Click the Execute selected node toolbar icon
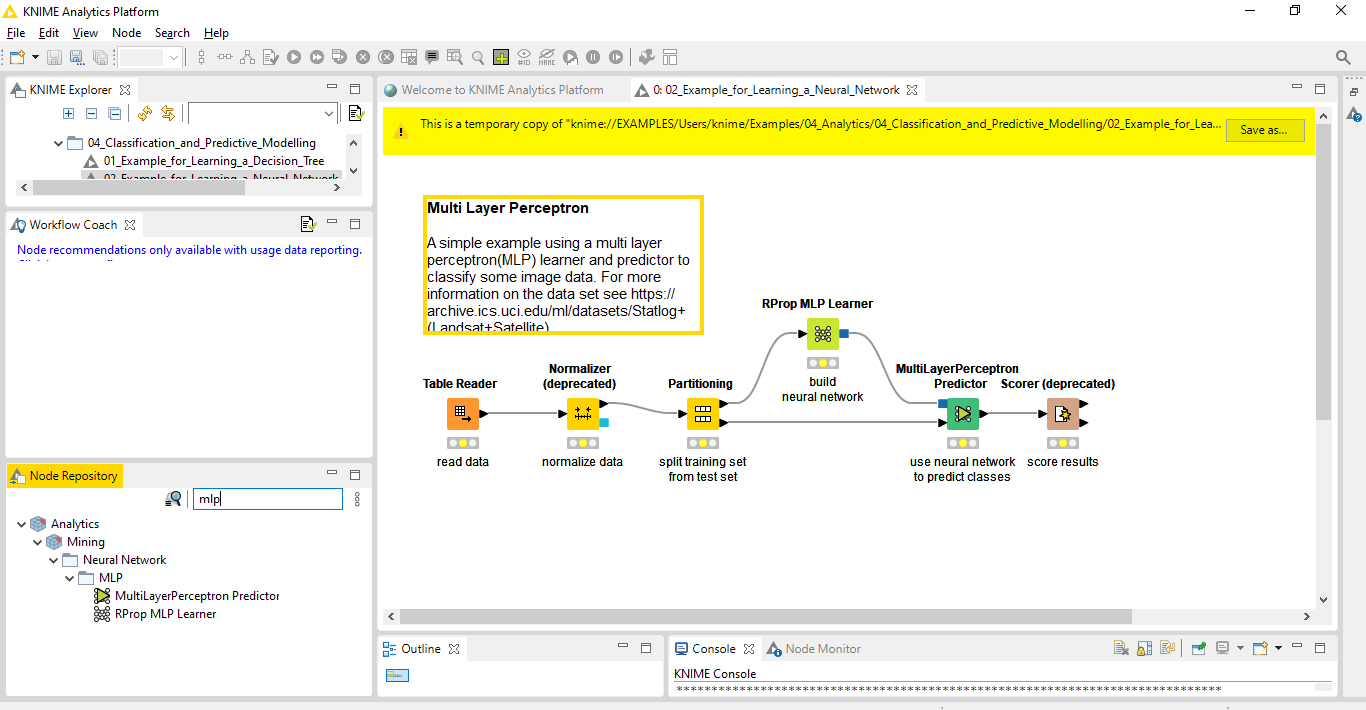 [294, 58]
